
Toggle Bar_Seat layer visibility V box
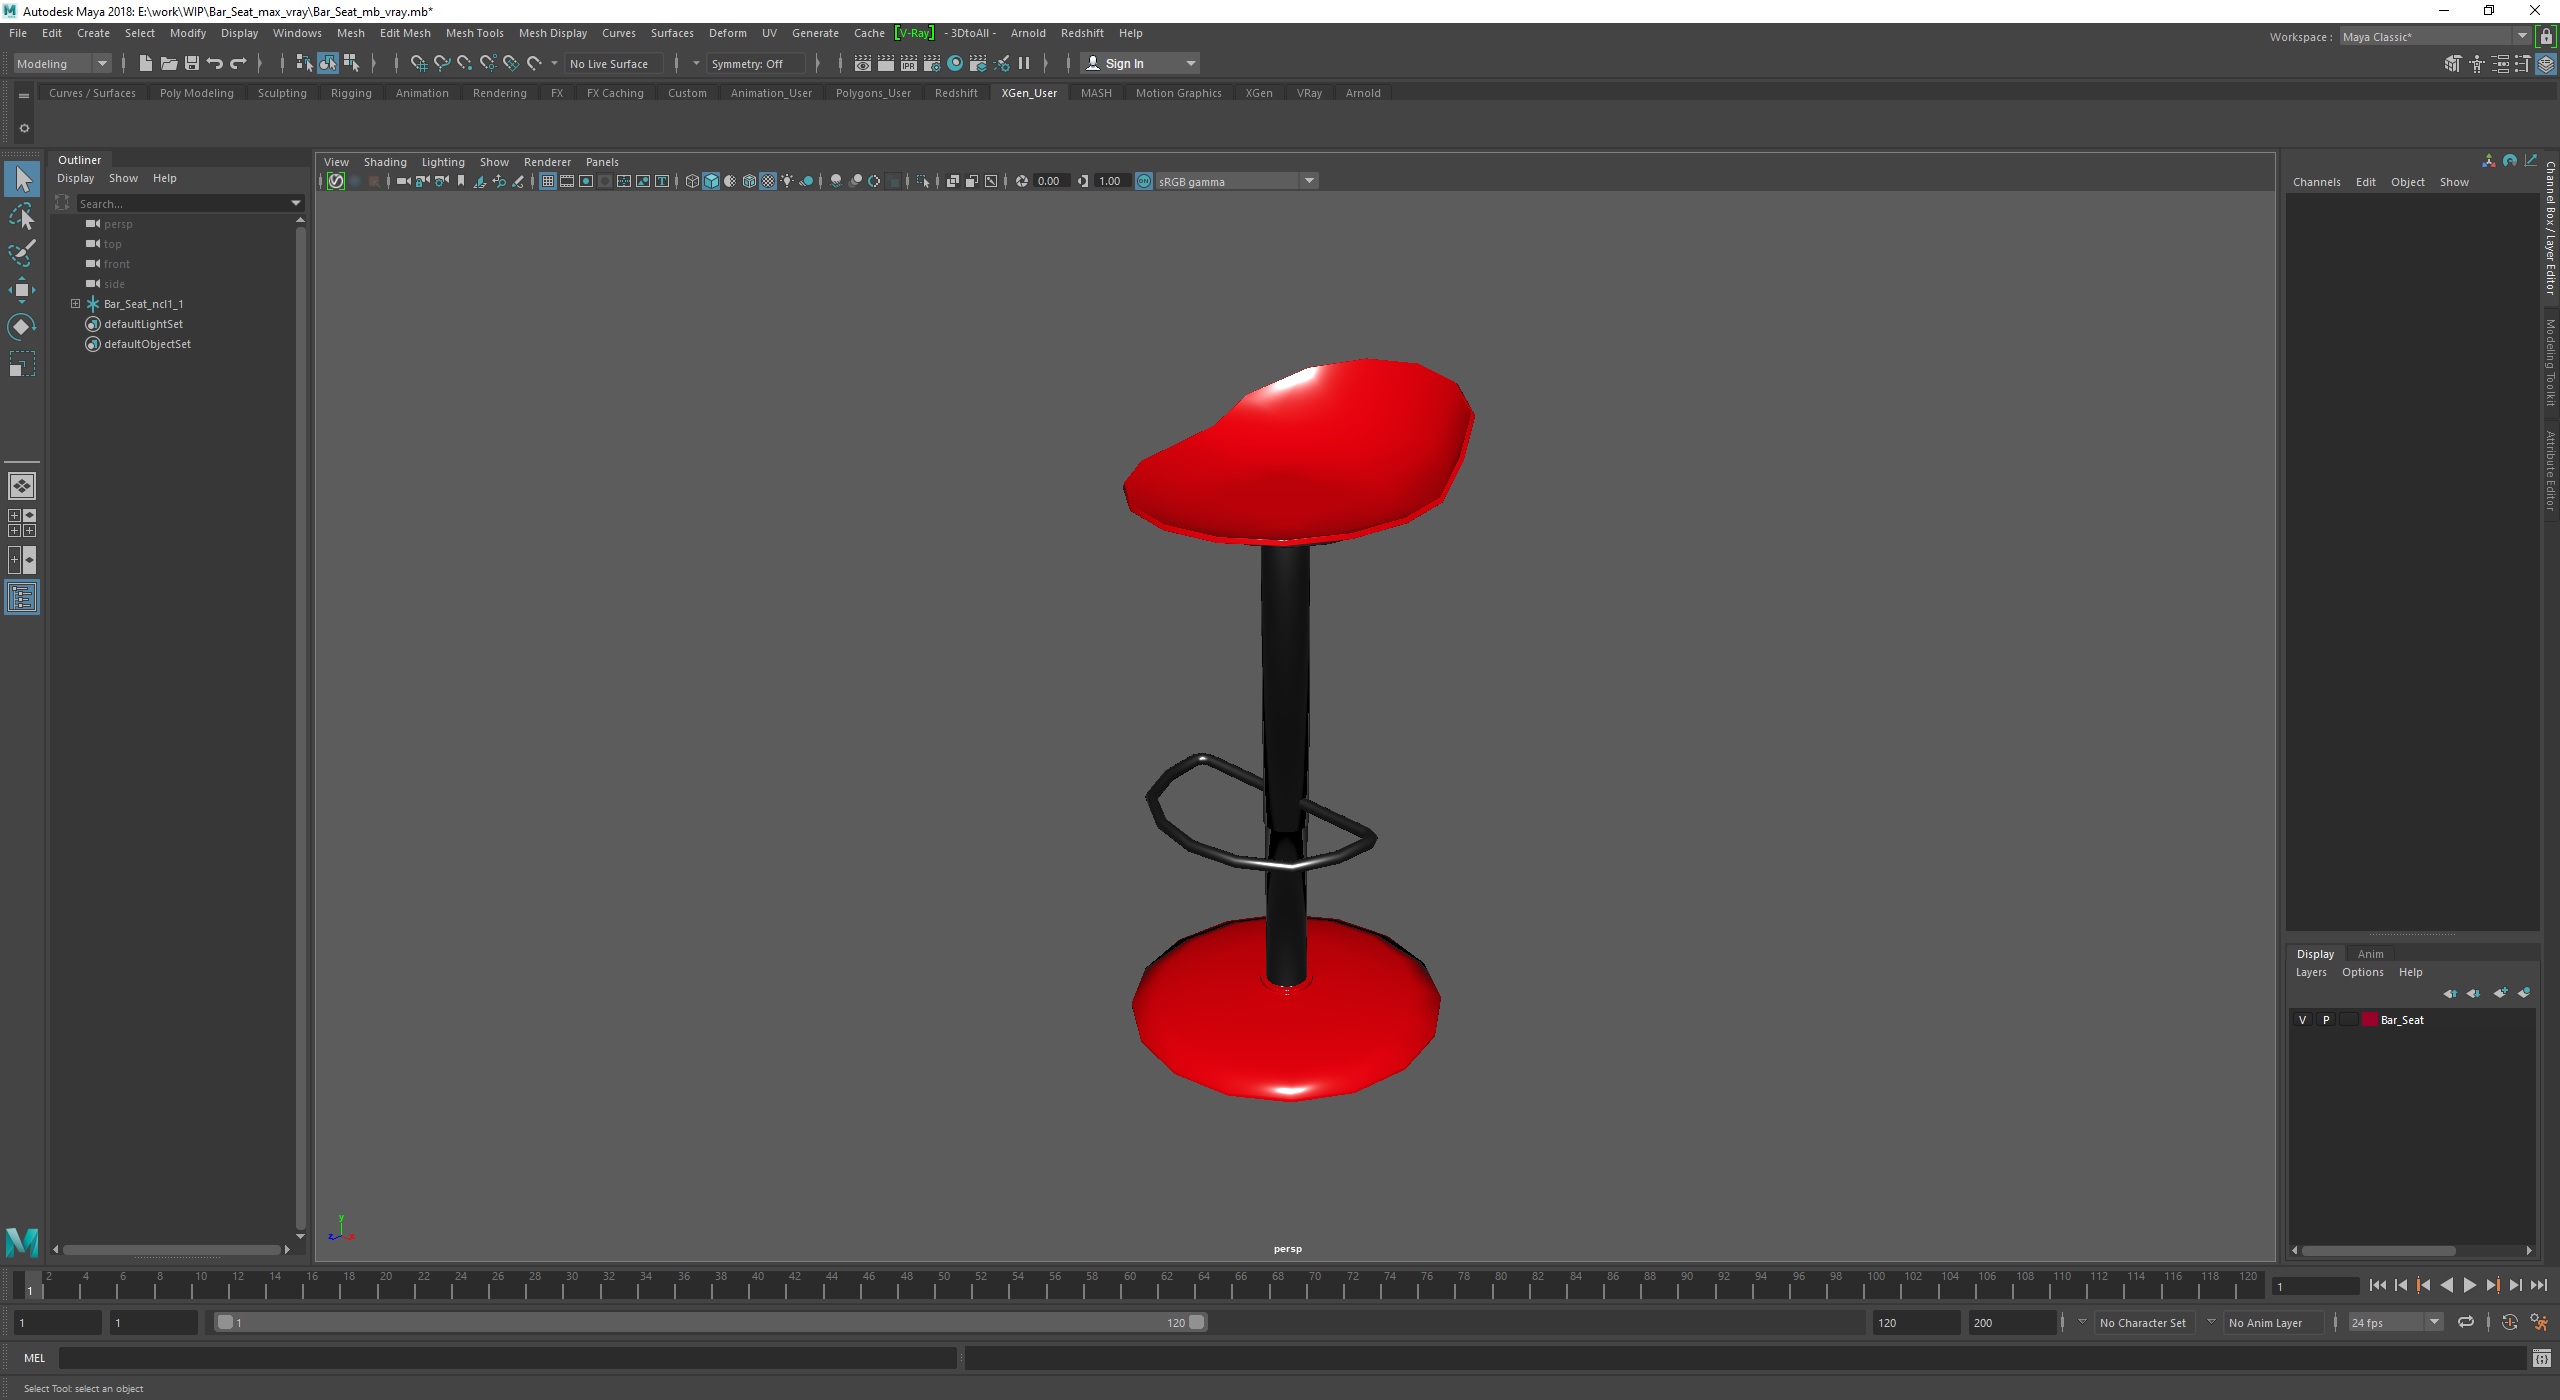tap(2303, 1020)
